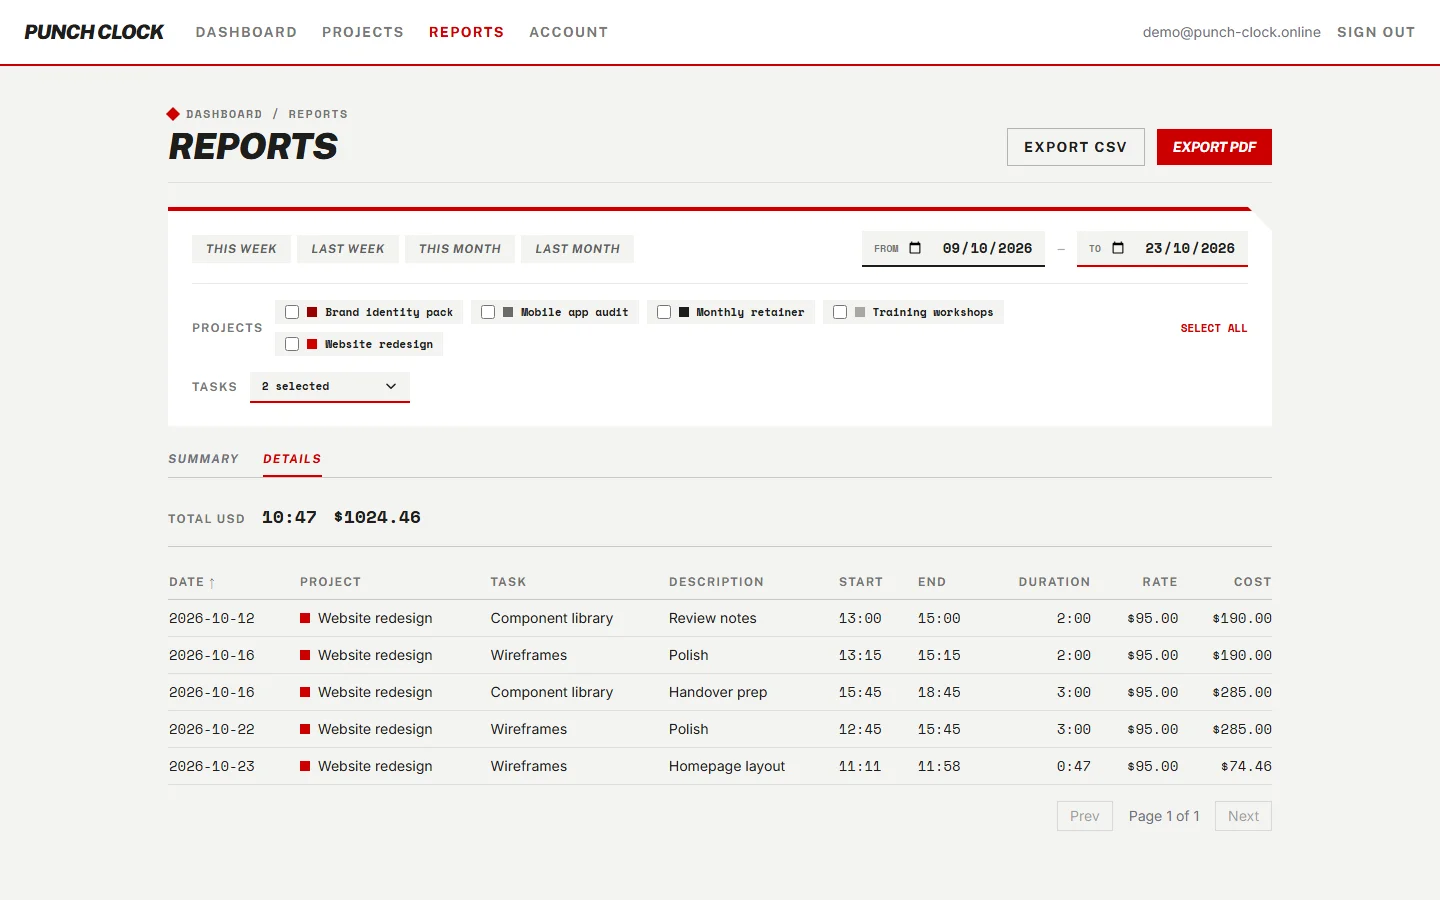Go to the Prev page
This screenshot has height=900, width=1440.
click(x=1085, y=816)
